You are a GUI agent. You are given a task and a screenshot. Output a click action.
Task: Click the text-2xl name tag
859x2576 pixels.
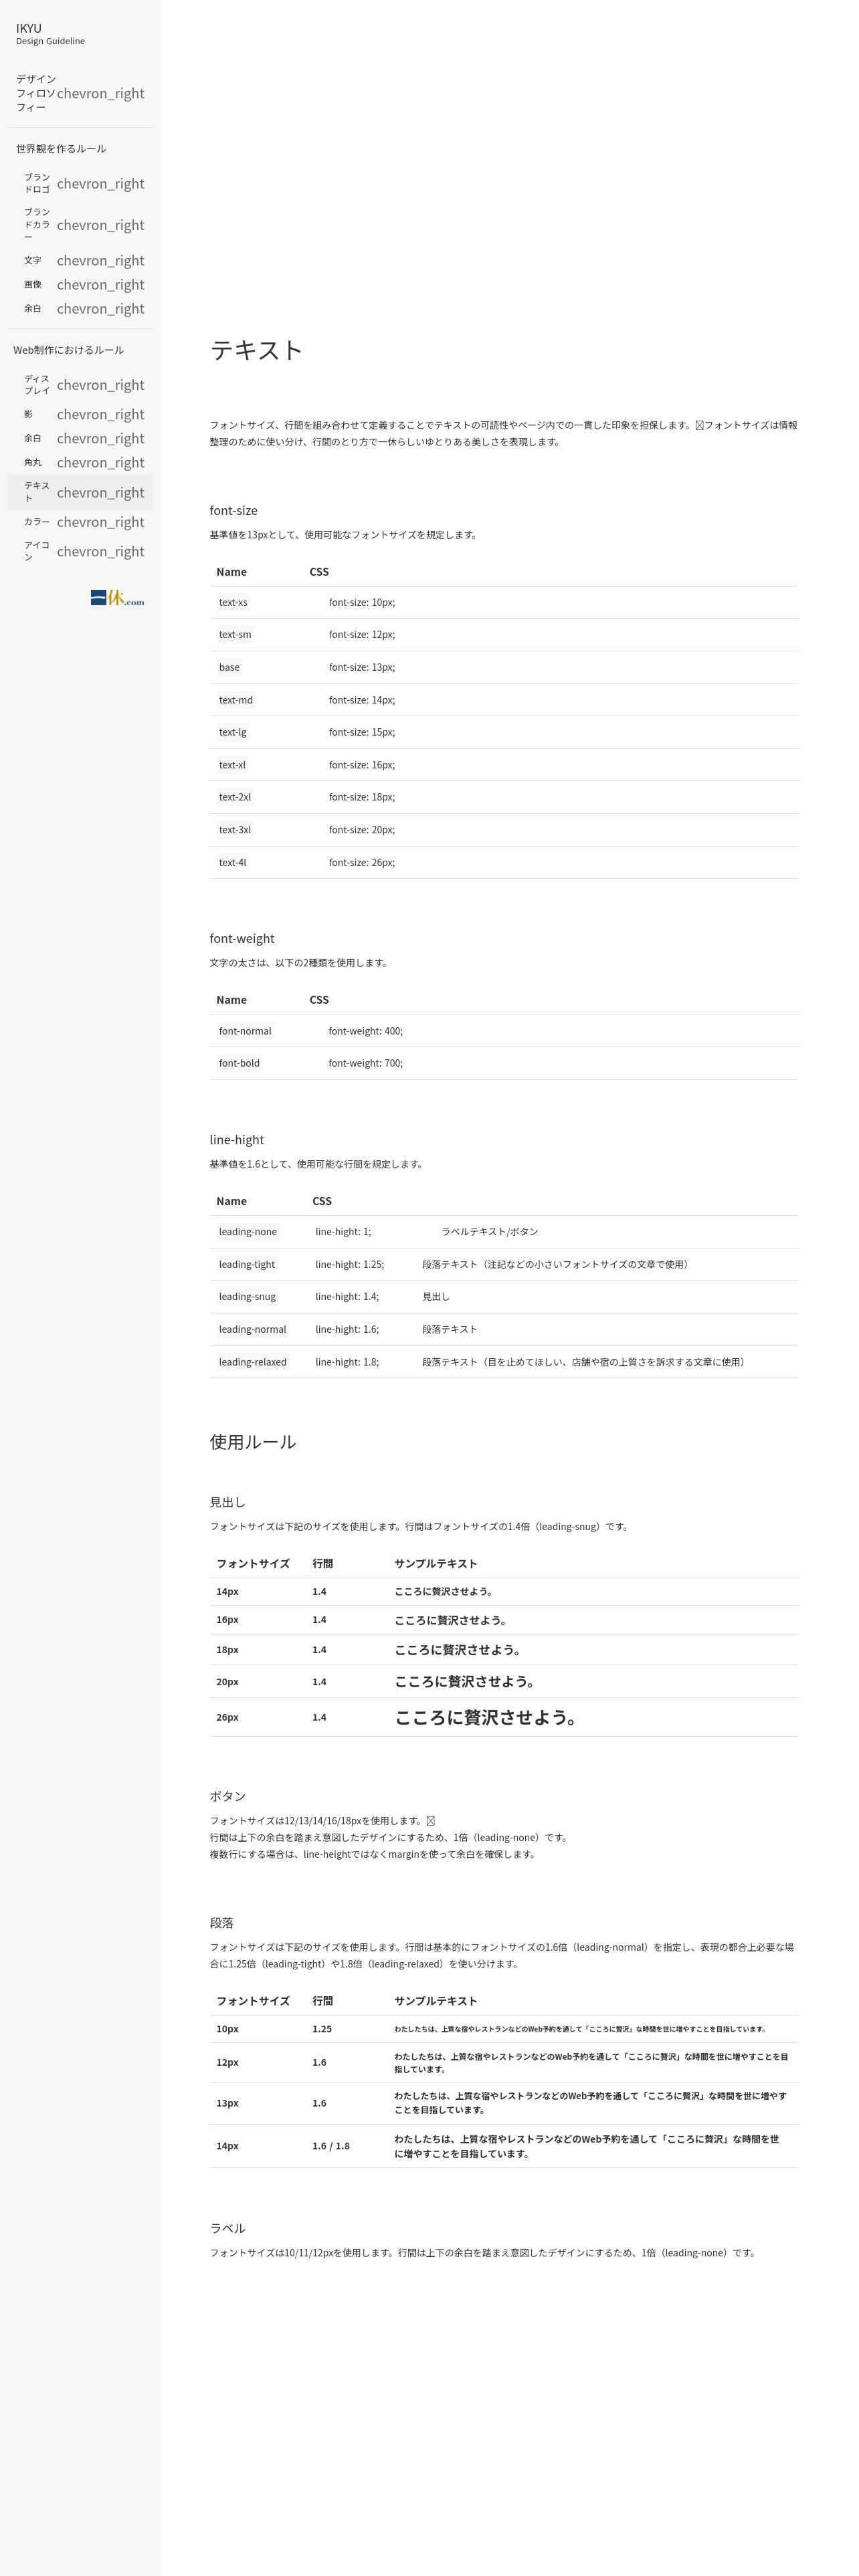click(x=235, y=797)
